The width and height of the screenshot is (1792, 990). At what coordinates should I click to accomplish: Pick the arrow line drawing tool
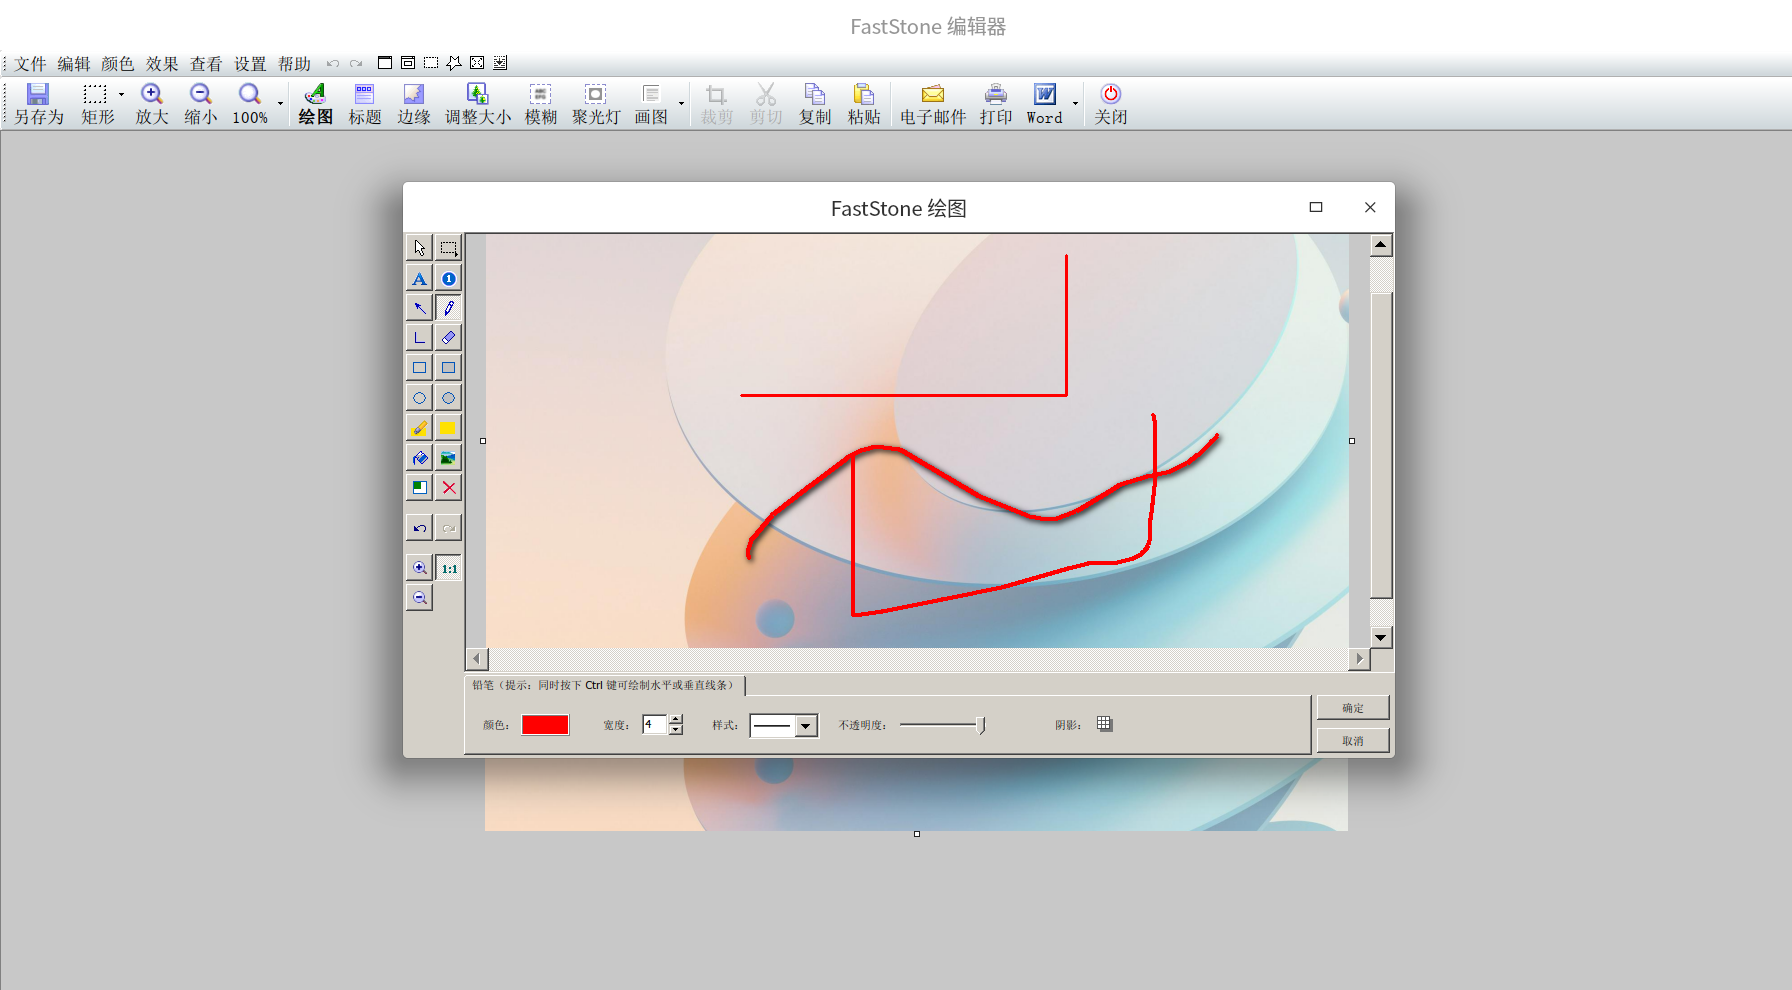coord(420,308)
